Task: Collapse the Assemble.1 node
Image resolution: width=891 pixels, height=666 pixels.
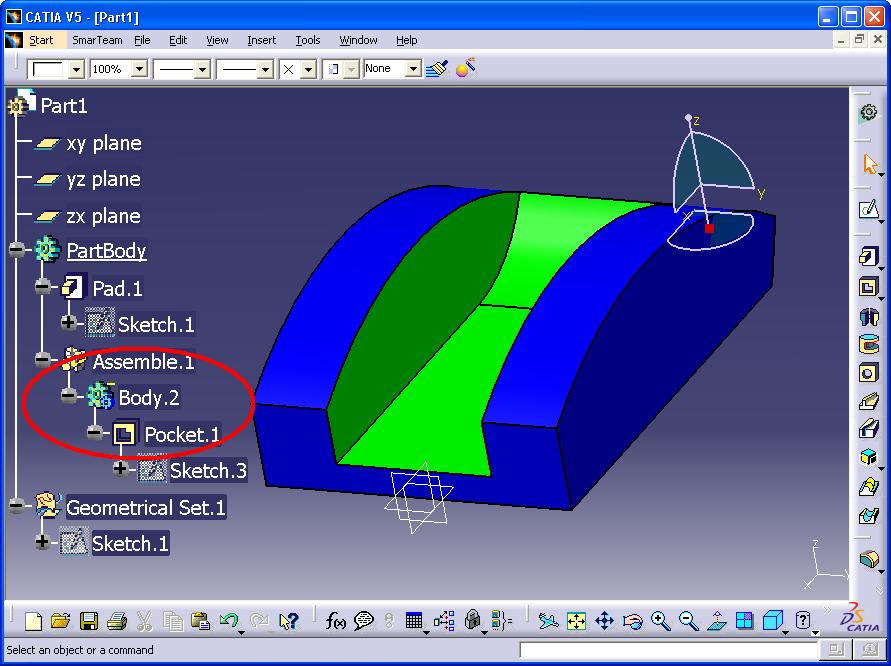Action: coord(43,360)
